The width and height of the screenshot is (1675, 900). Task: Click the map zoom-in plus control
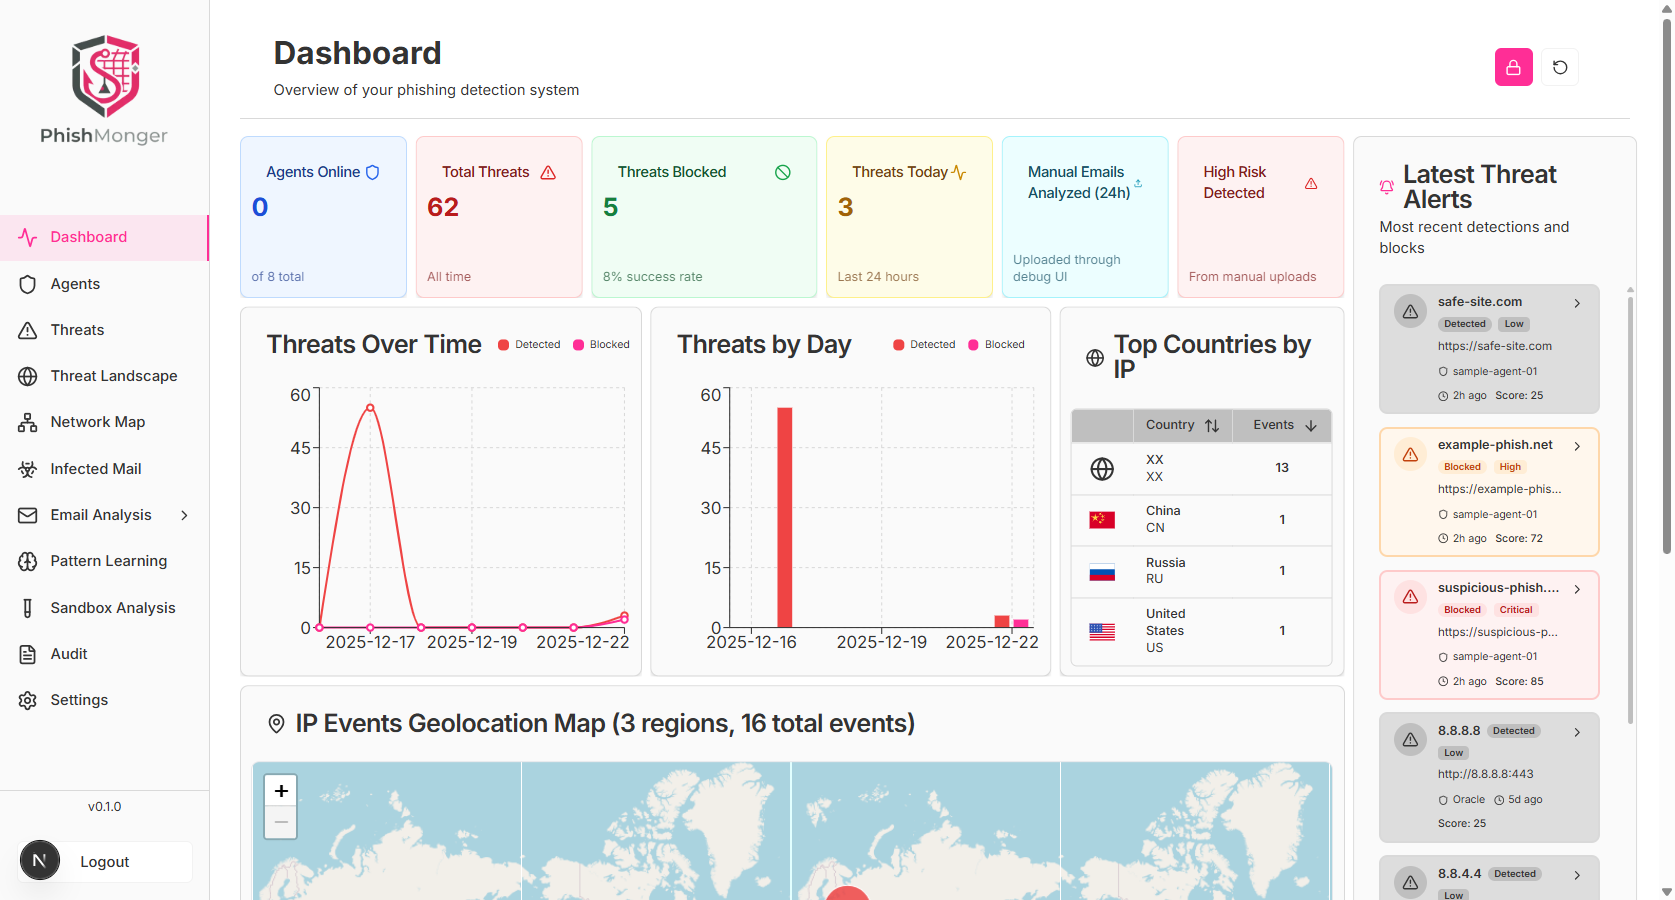pyautogui.click(x=280, y=789)
